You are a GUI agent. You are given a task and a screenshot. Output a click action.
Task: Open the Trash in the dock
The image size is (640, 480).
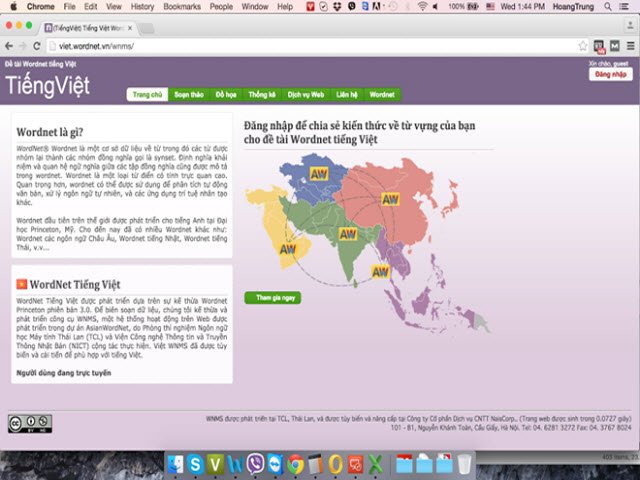pos(465,464)
